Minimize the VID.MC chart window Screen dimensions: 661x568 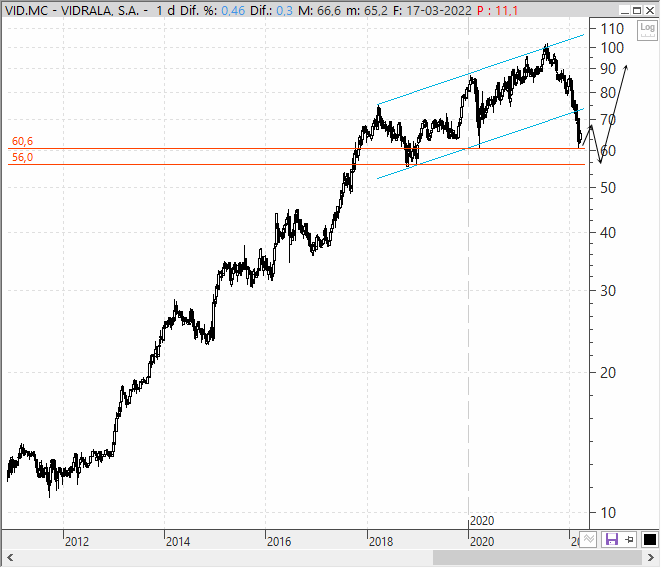click(x=625, y=11)
